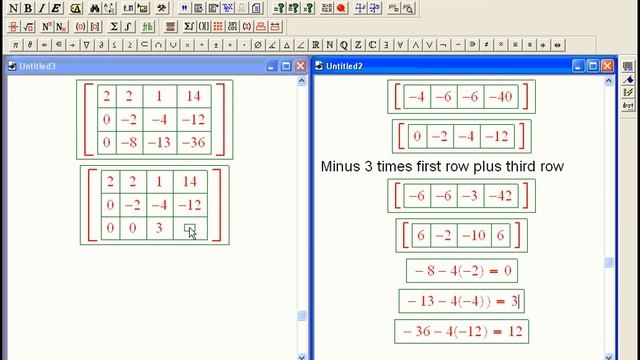
Task: Insert integers Z symbol
Action: pos(358,45)
